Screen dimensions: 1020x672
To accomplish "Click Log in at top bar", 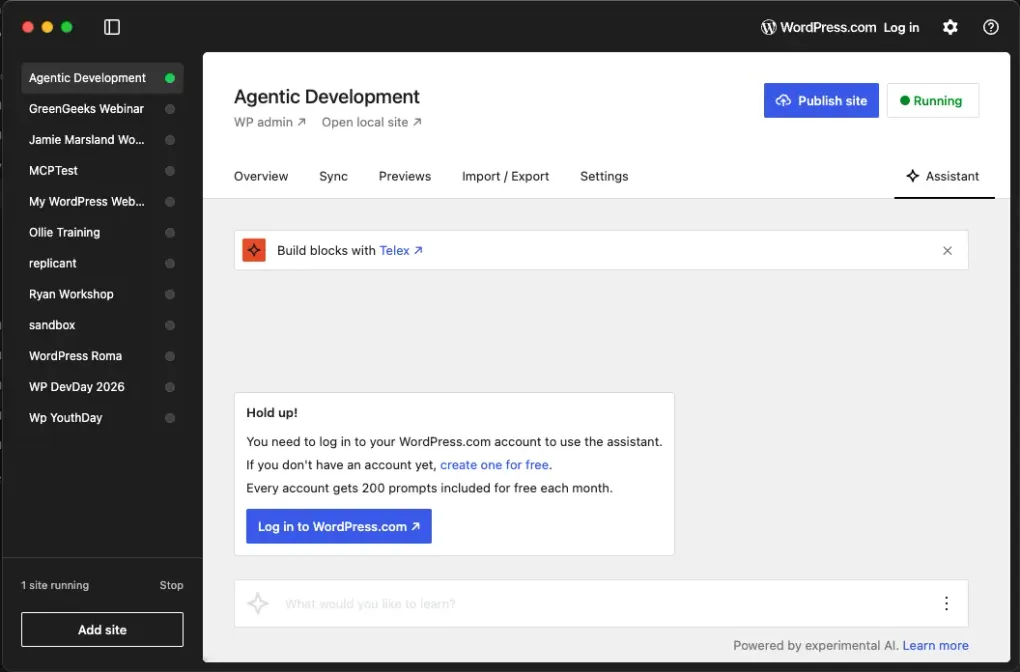I will pyautogui.click(x=901, y=27).
